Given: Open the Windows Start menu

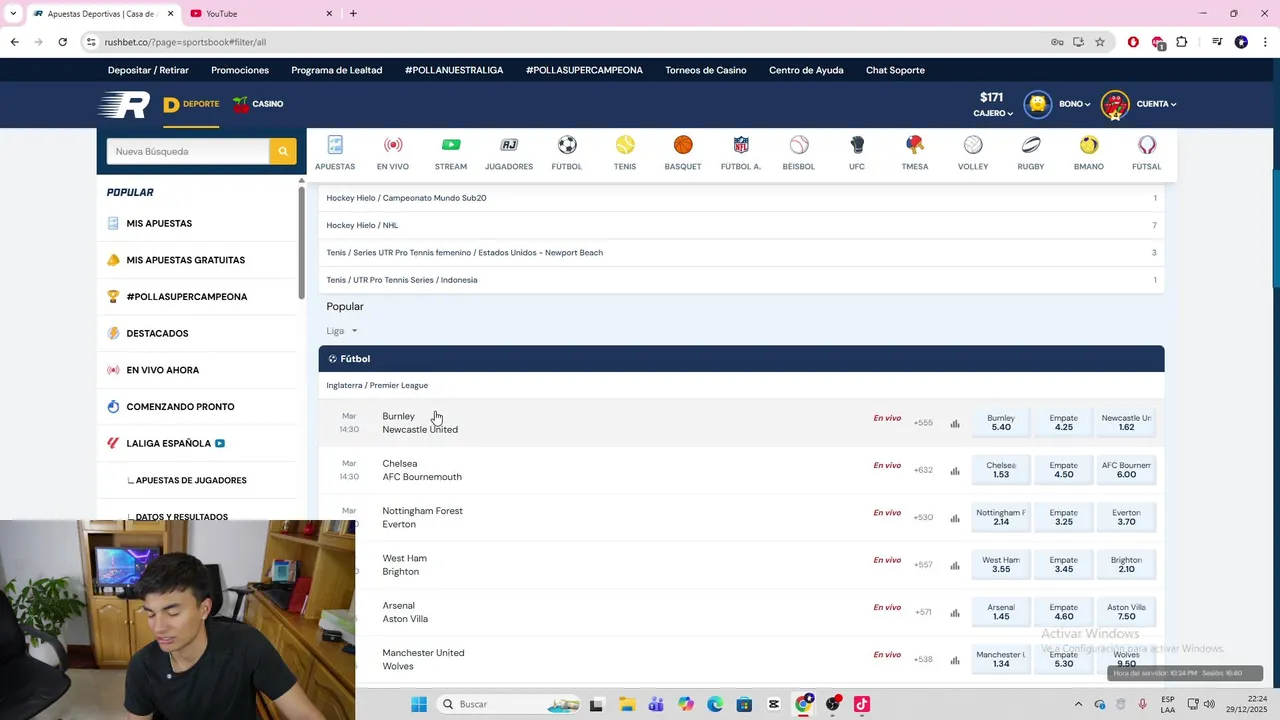Looking at the screenshot, I should point(419,704).
